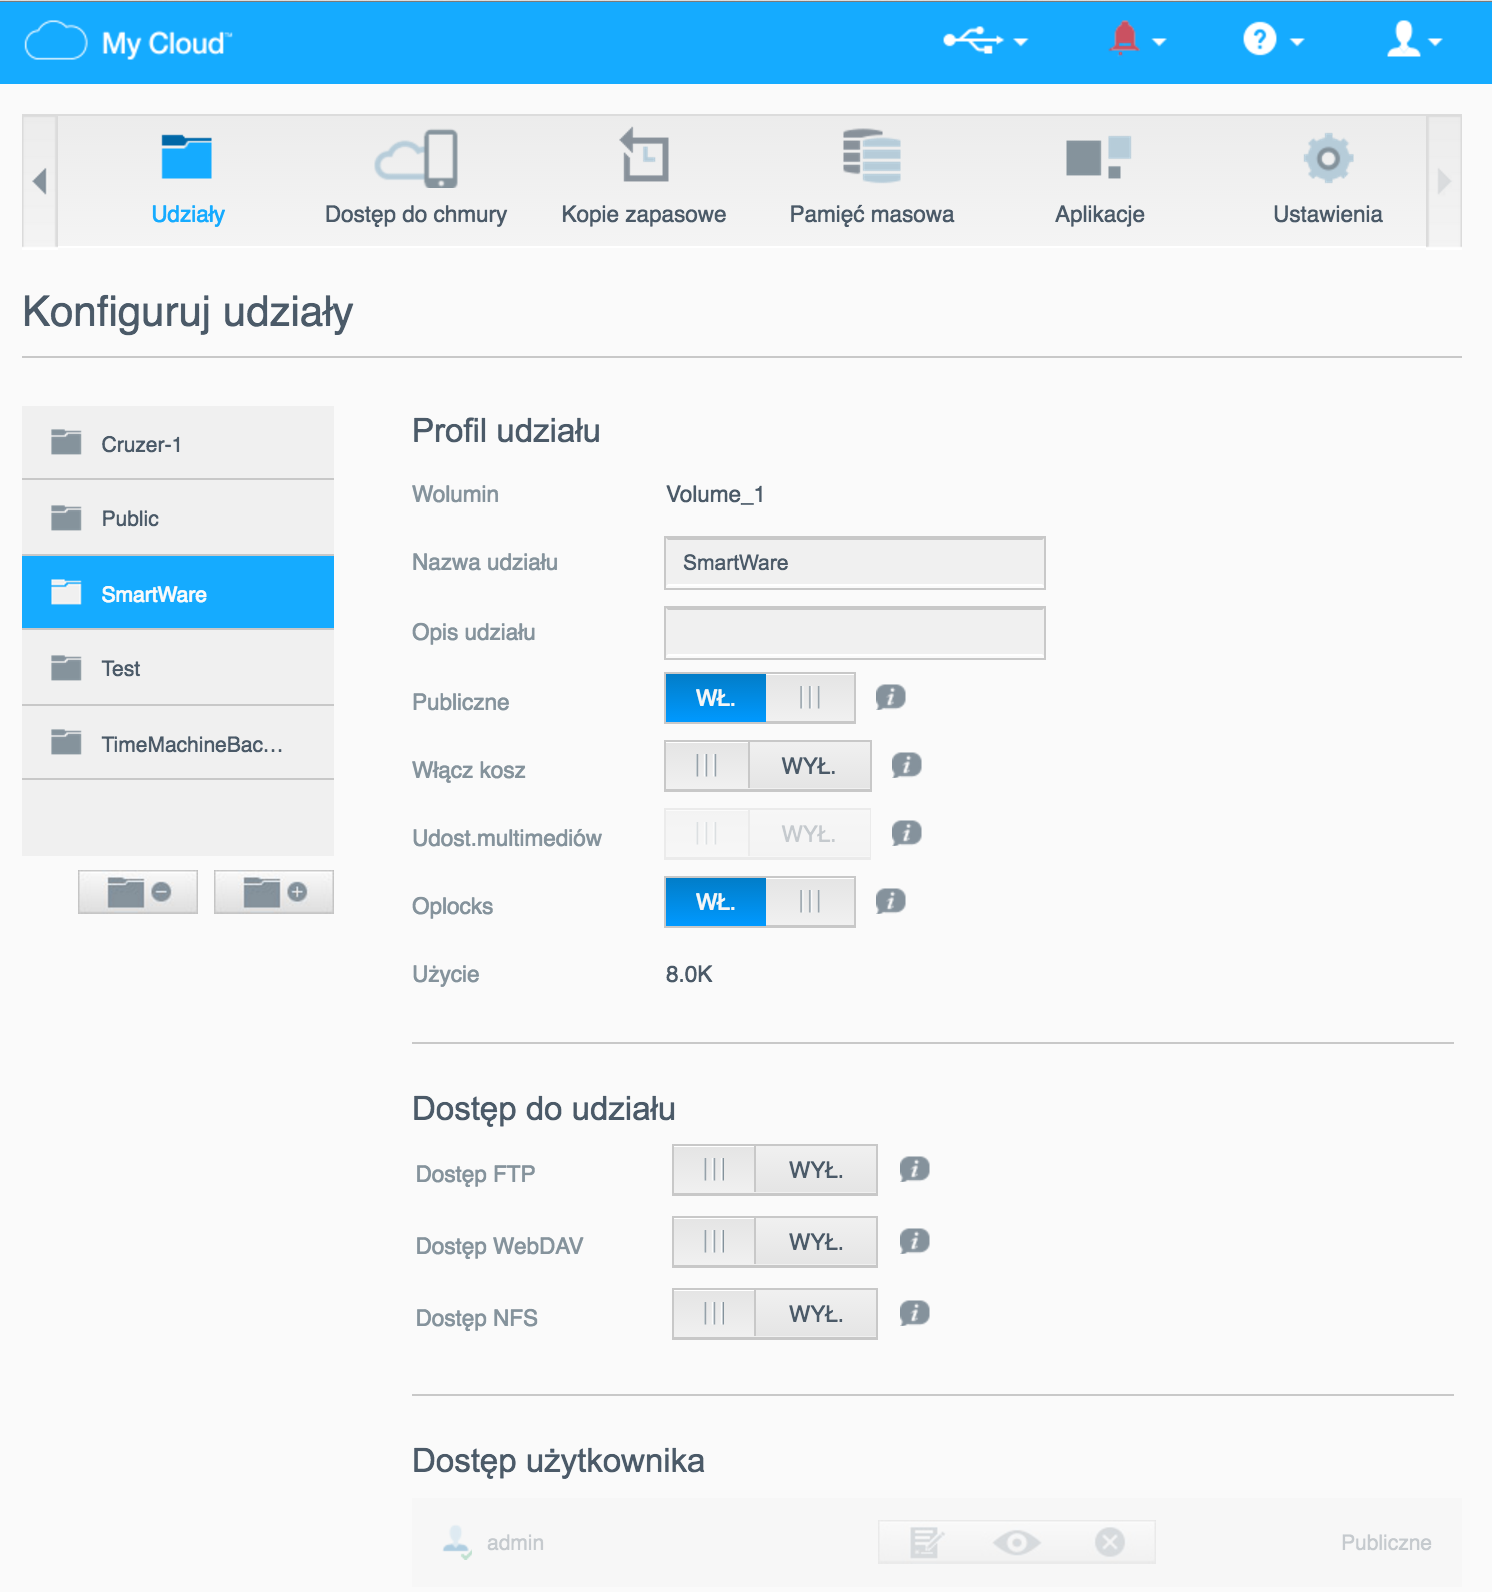Set admin read-only eye icon

tap(1017, 1542)
